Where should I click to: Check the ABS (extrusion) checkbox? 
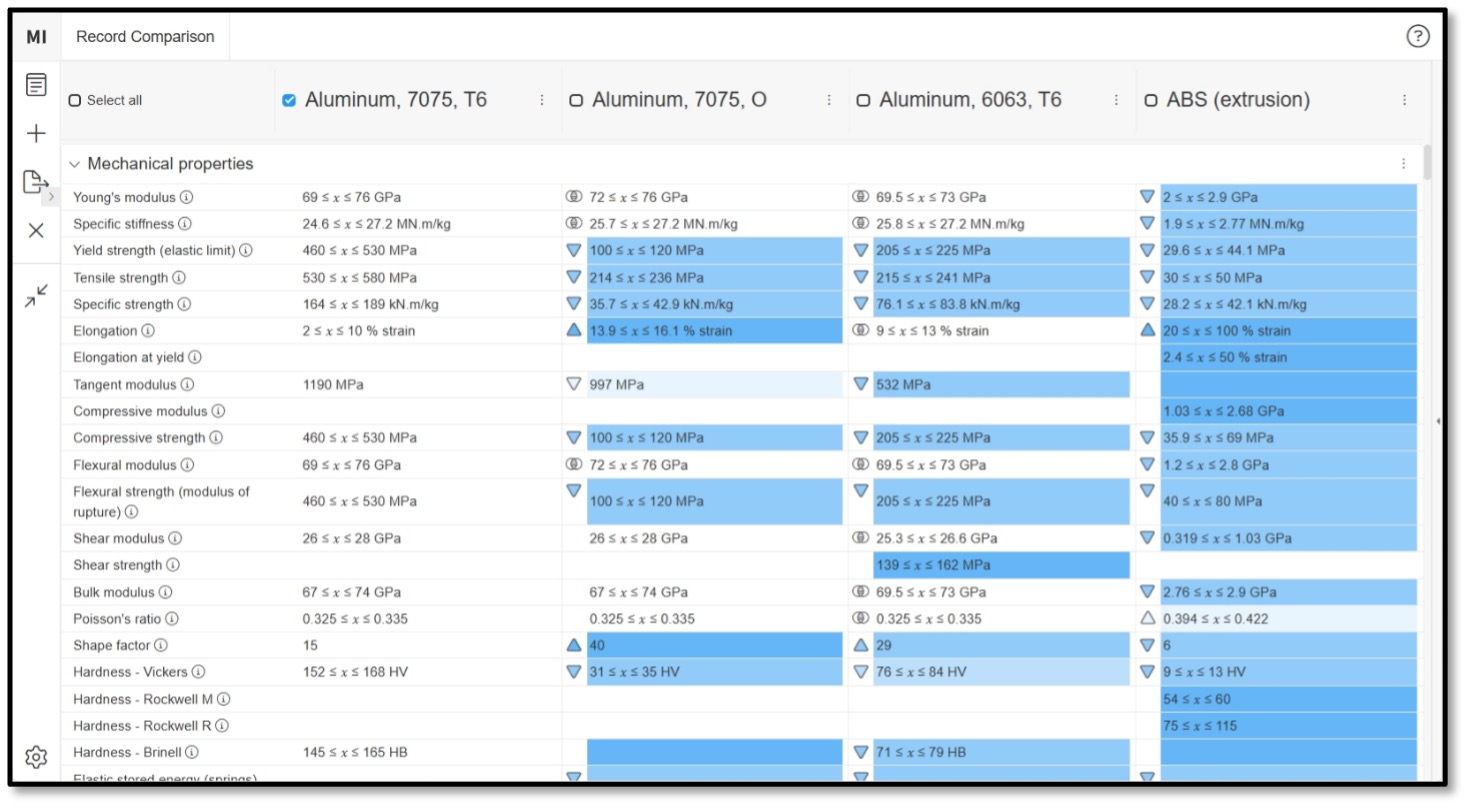coord(1151,101)
